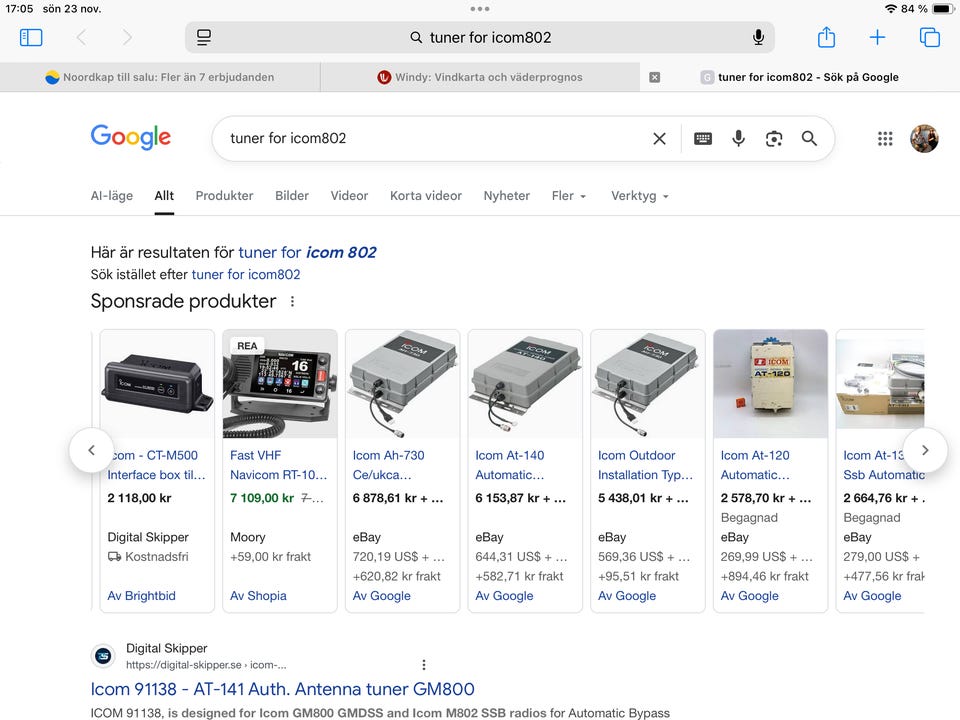960x720 pixels.
Task: Click the Navicom VHF radio REA thumbnail
Action: tap(280, 384)
